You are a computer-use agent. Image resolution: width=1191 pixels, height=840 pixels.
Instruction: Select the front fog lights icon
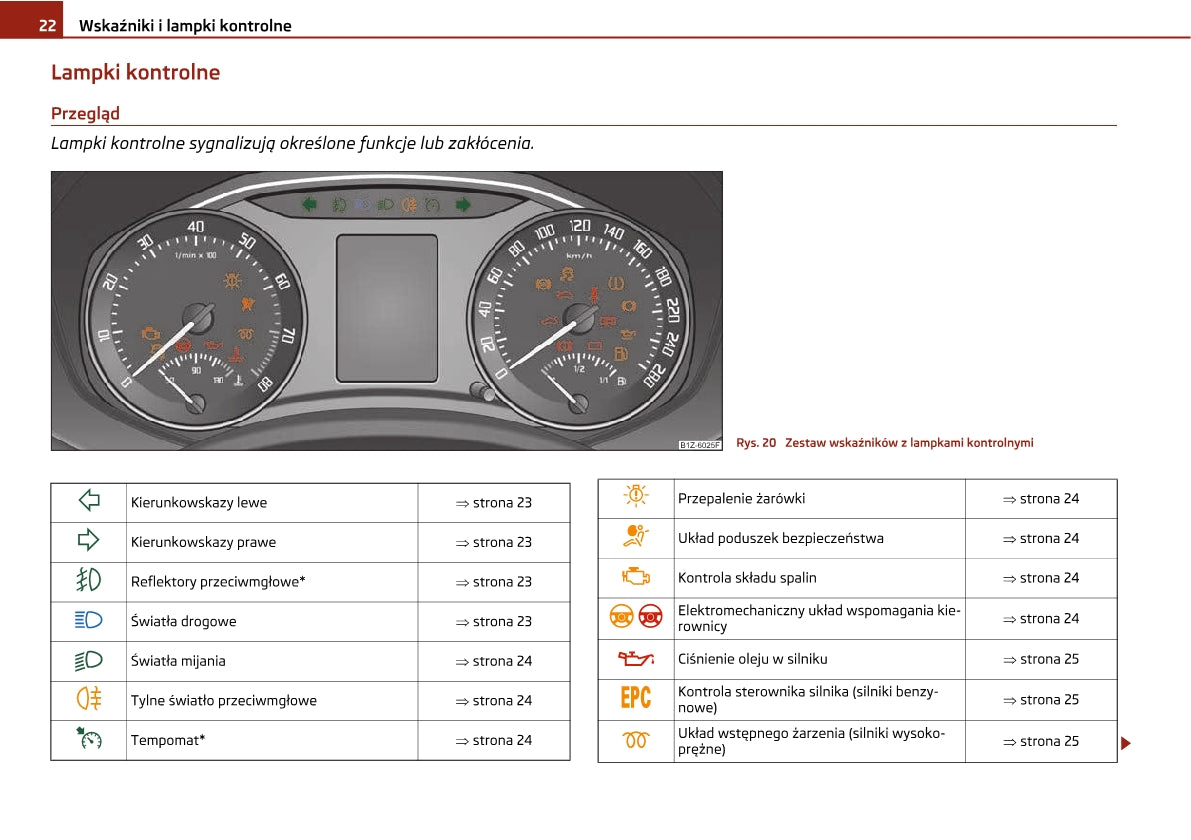[89, 581]
